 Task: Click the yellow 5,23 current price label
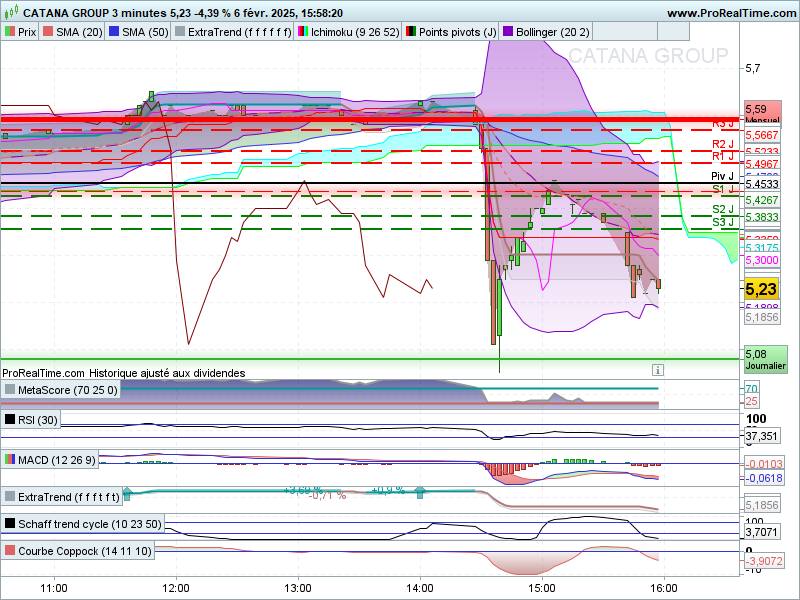[x=761, y=288]
